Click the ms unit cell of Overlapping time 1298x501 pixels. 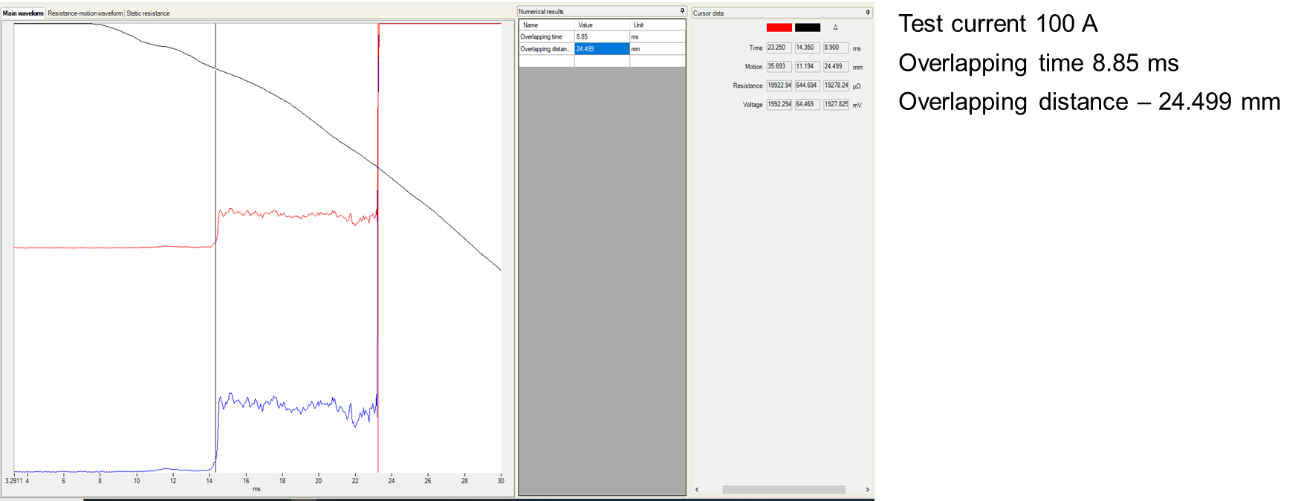click(x=658, y=36)
